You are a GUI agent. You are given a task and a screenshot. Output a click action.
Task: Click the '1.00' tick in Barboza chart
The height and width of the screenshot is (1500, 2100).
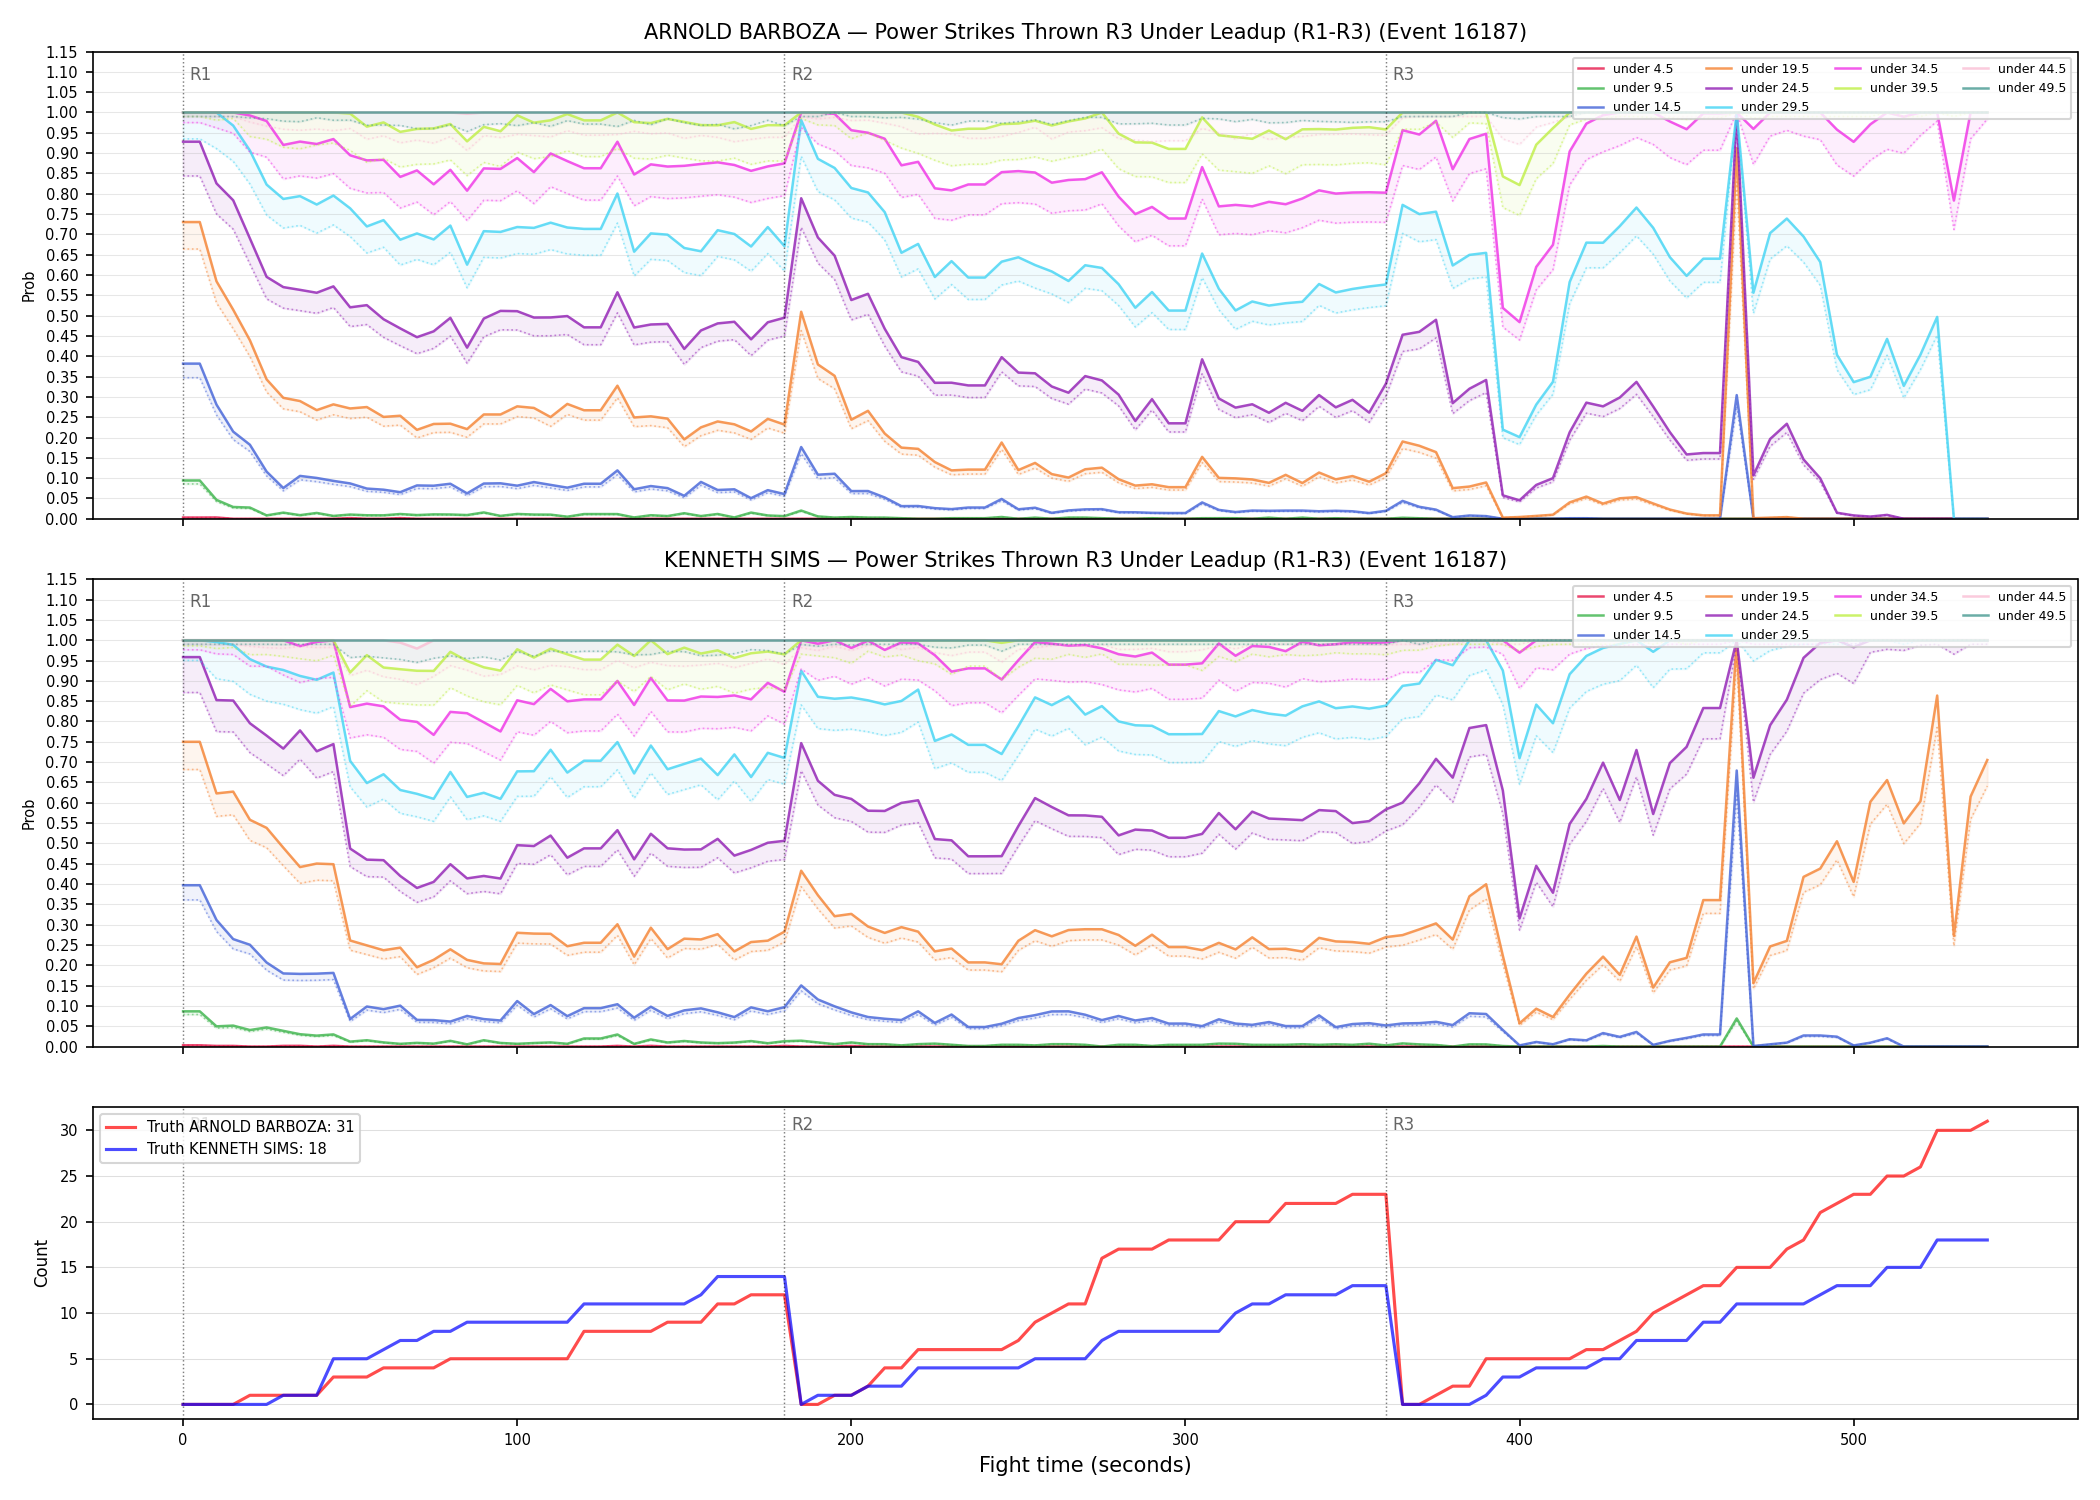click(61, 113)
